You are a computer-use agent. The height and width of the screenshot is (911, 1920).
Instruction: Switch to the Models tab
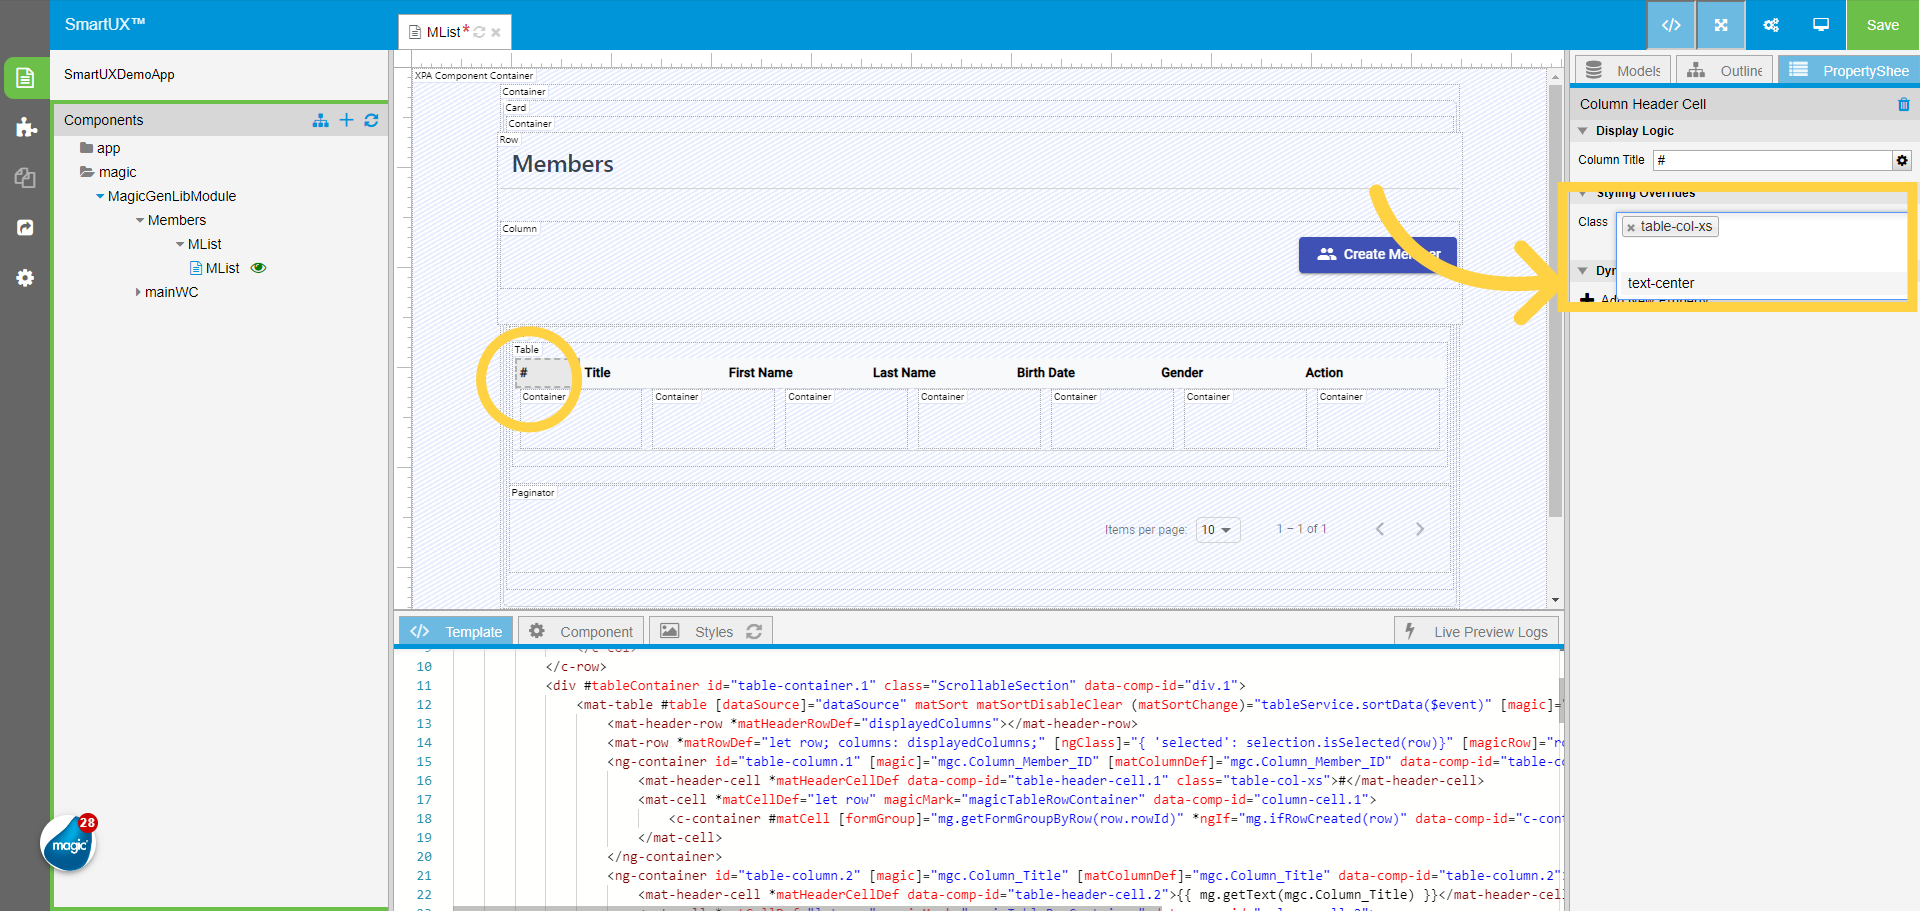point(1622,69)
